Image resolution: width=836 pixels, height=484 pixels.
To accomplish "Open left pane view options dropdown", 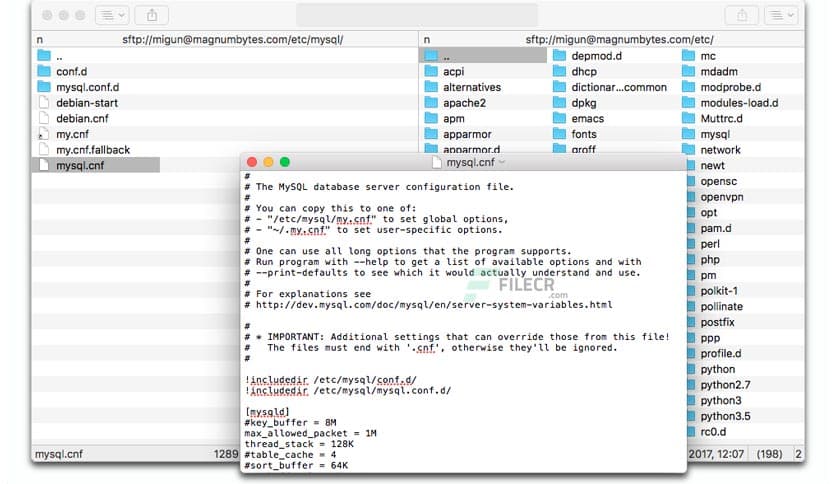I will click(112, 15).
